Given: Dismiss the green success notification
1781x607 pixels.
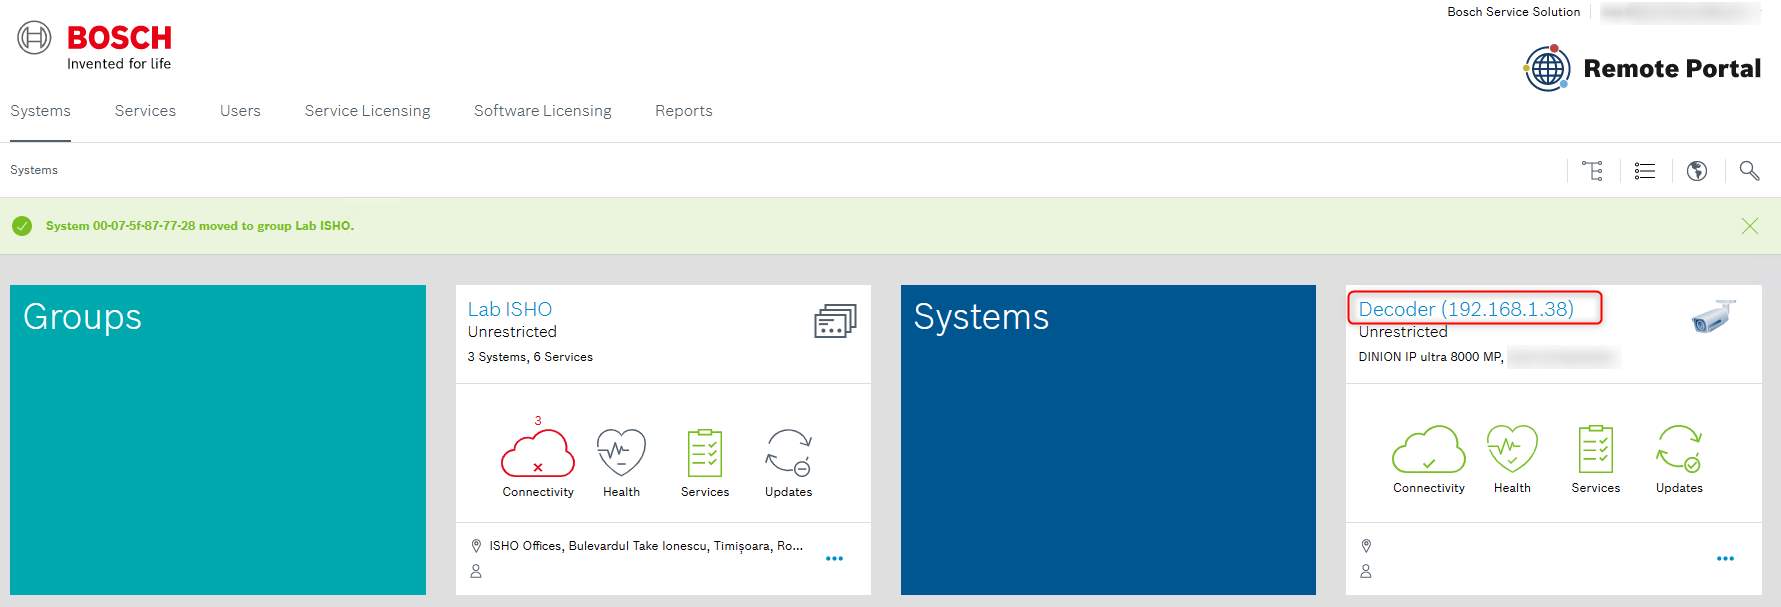Looking at the screenshot, I should pos(1750,226).
